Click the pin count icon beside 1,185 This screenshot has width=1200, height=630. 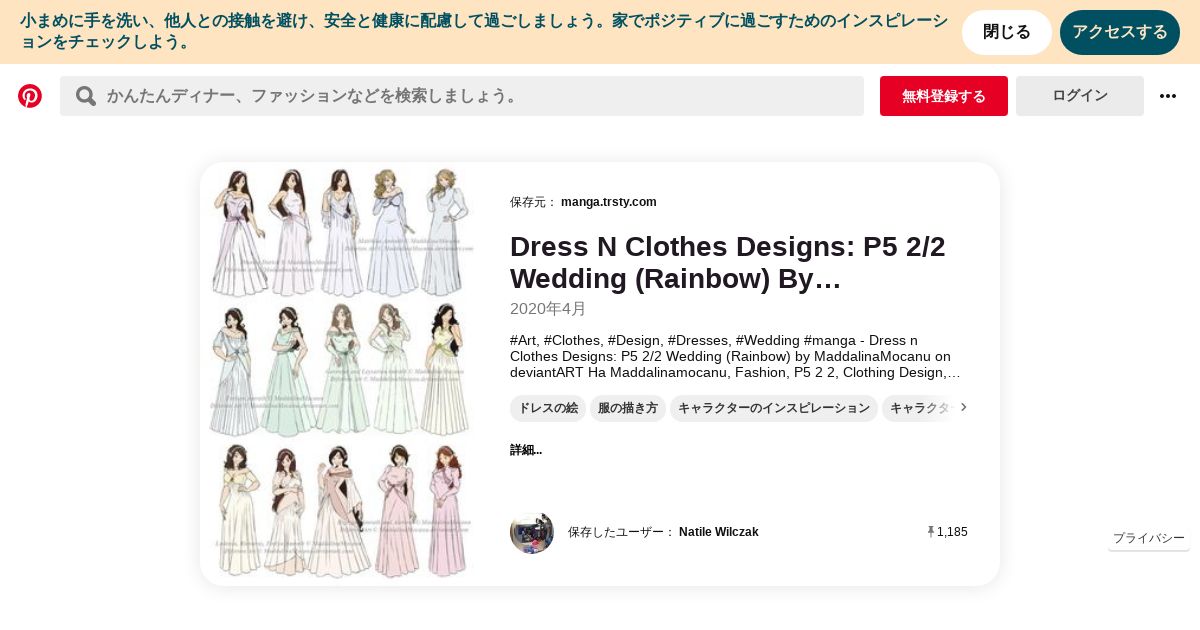coord(931,532)
